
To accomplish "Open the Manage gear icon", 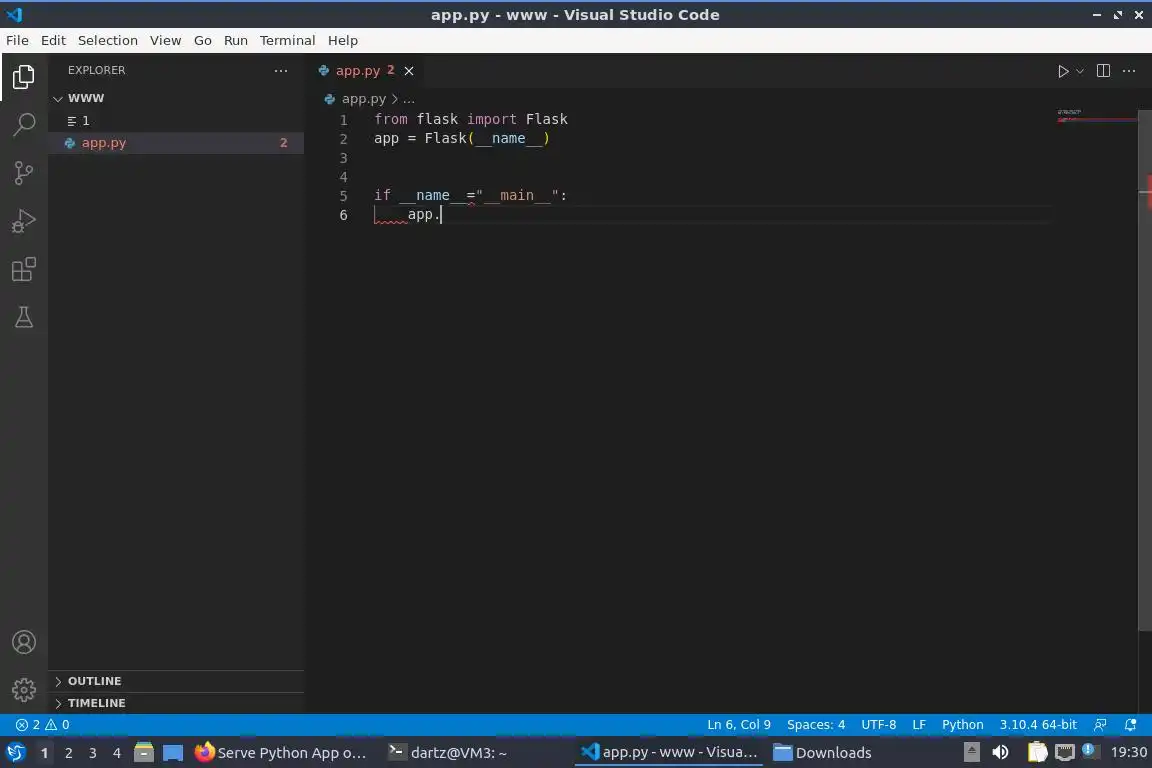I will pyautogui.click(x=24, y=689).
